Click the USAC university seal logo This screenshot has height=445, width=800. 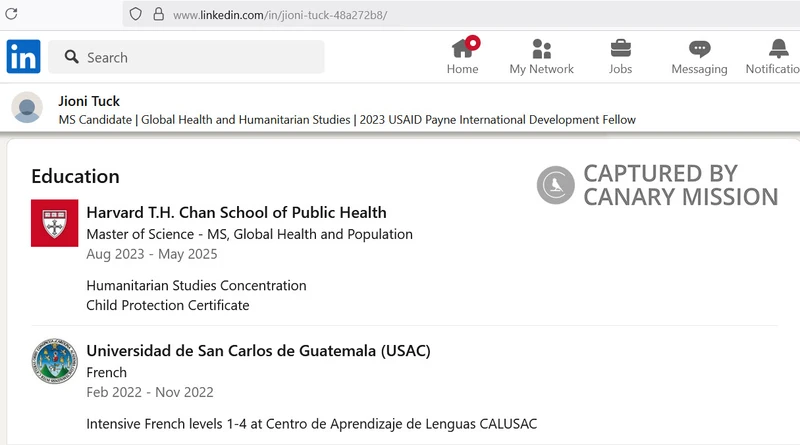pos(55,361)
